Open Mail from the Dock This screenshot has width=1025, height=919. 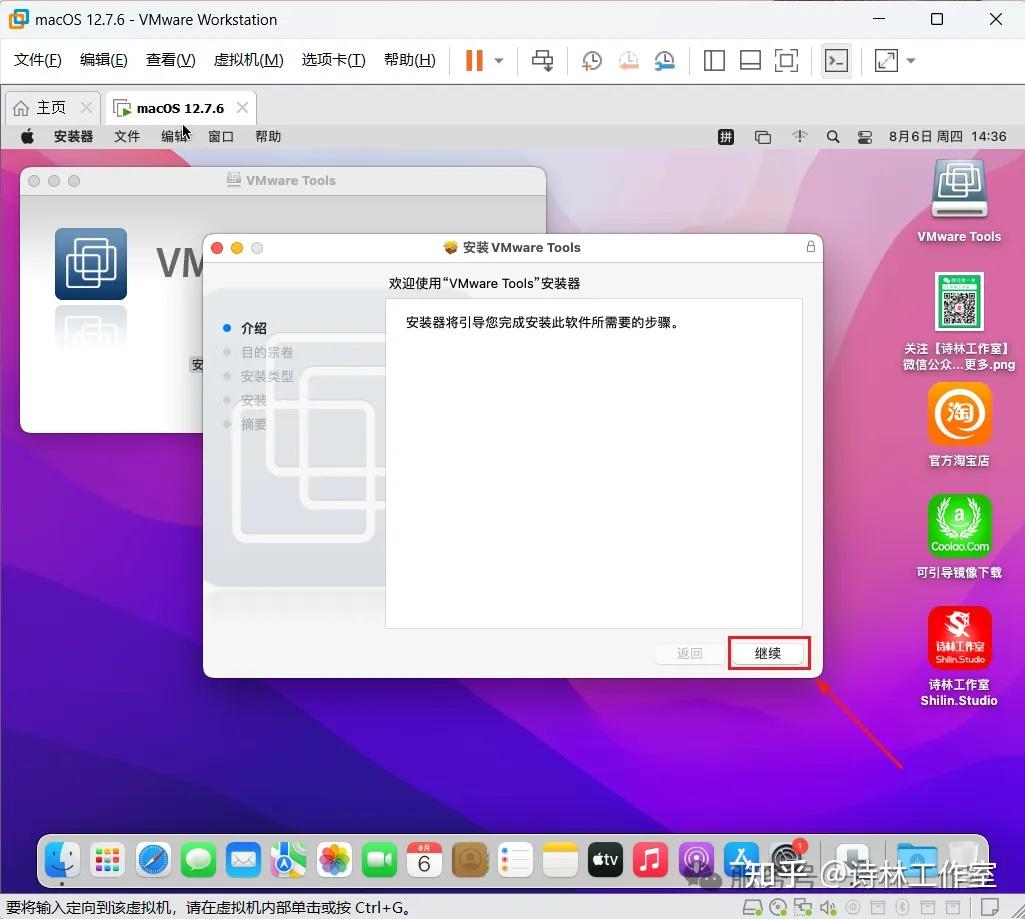243,859
